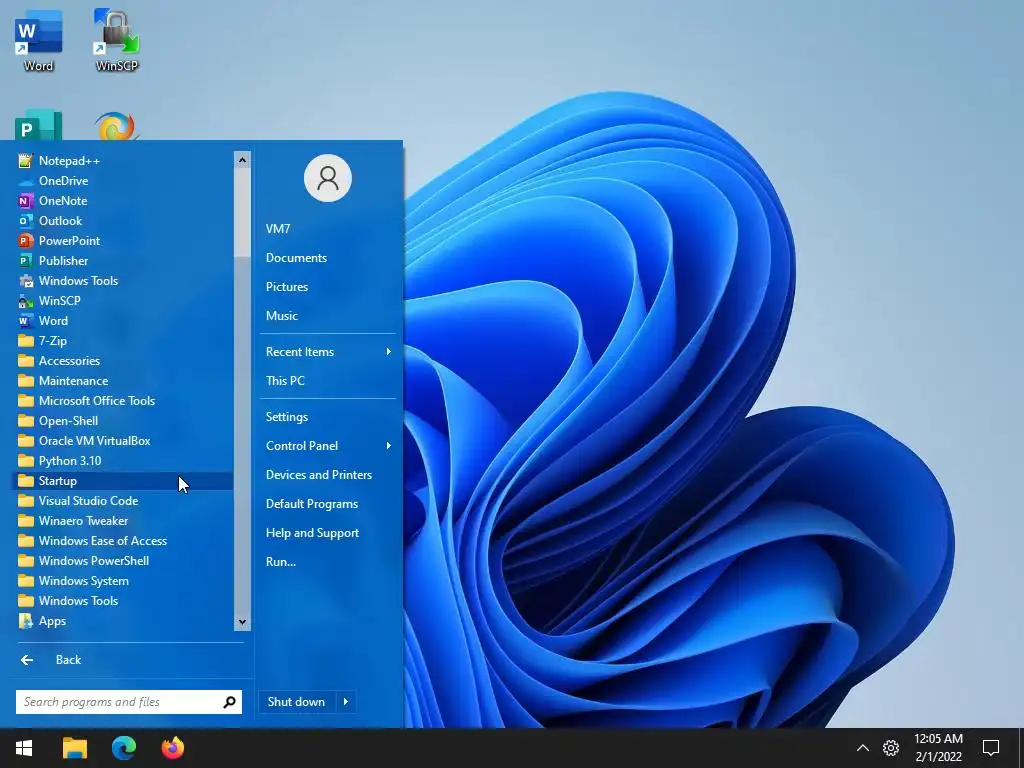
Task: Click the Back arrow icon
Action: point(27,660)
